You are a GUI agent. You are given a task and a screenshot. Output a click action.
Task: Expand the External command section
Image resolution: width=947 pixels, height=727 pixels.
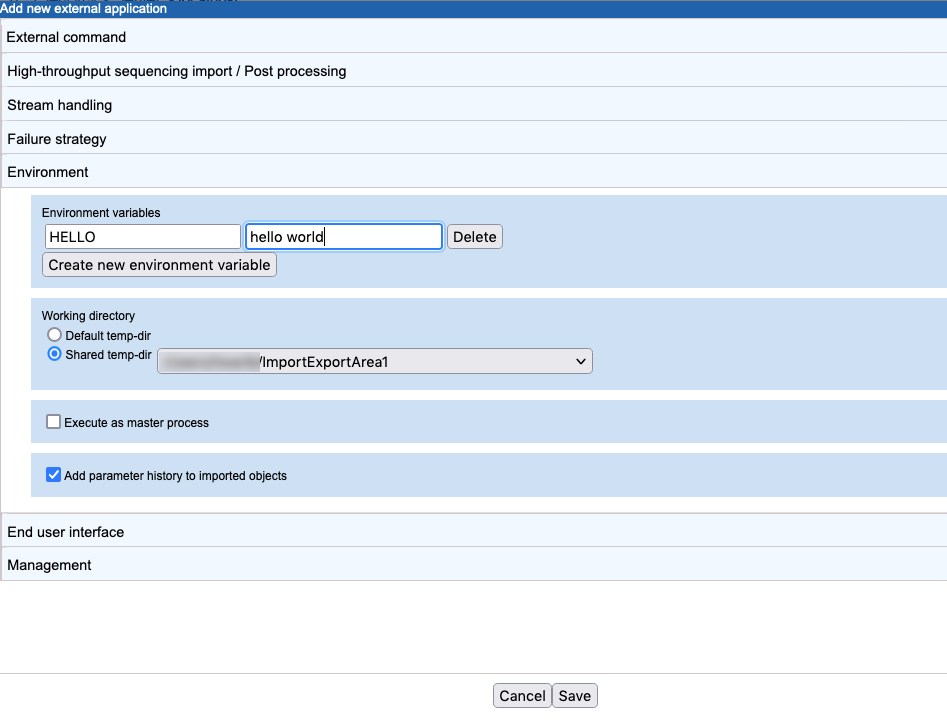(67, 37)
